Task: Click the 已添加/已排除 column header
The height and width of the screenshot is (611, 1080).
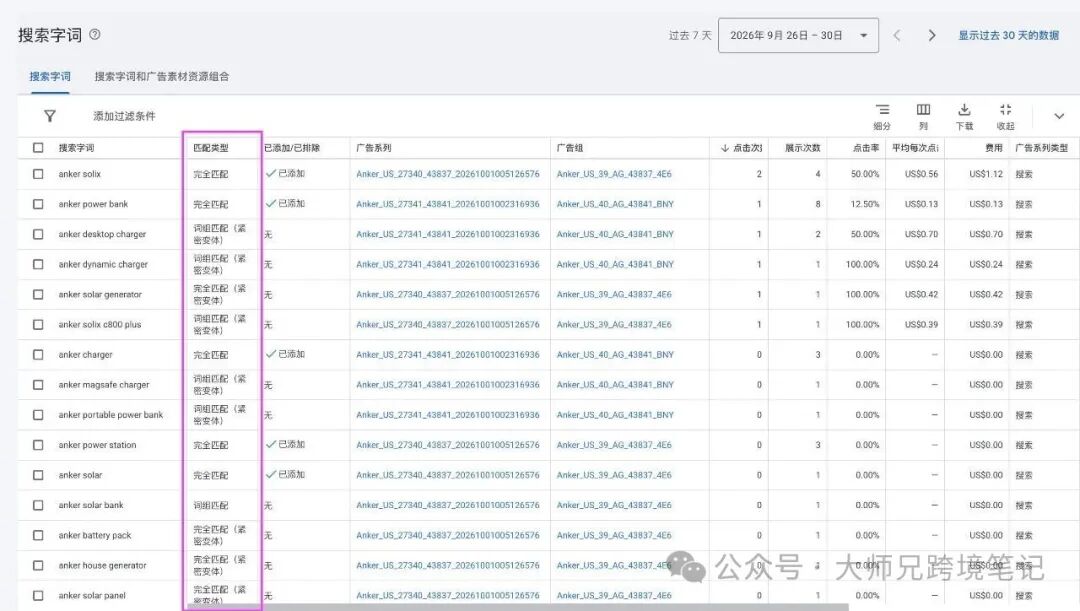Action: click(292, 148)
